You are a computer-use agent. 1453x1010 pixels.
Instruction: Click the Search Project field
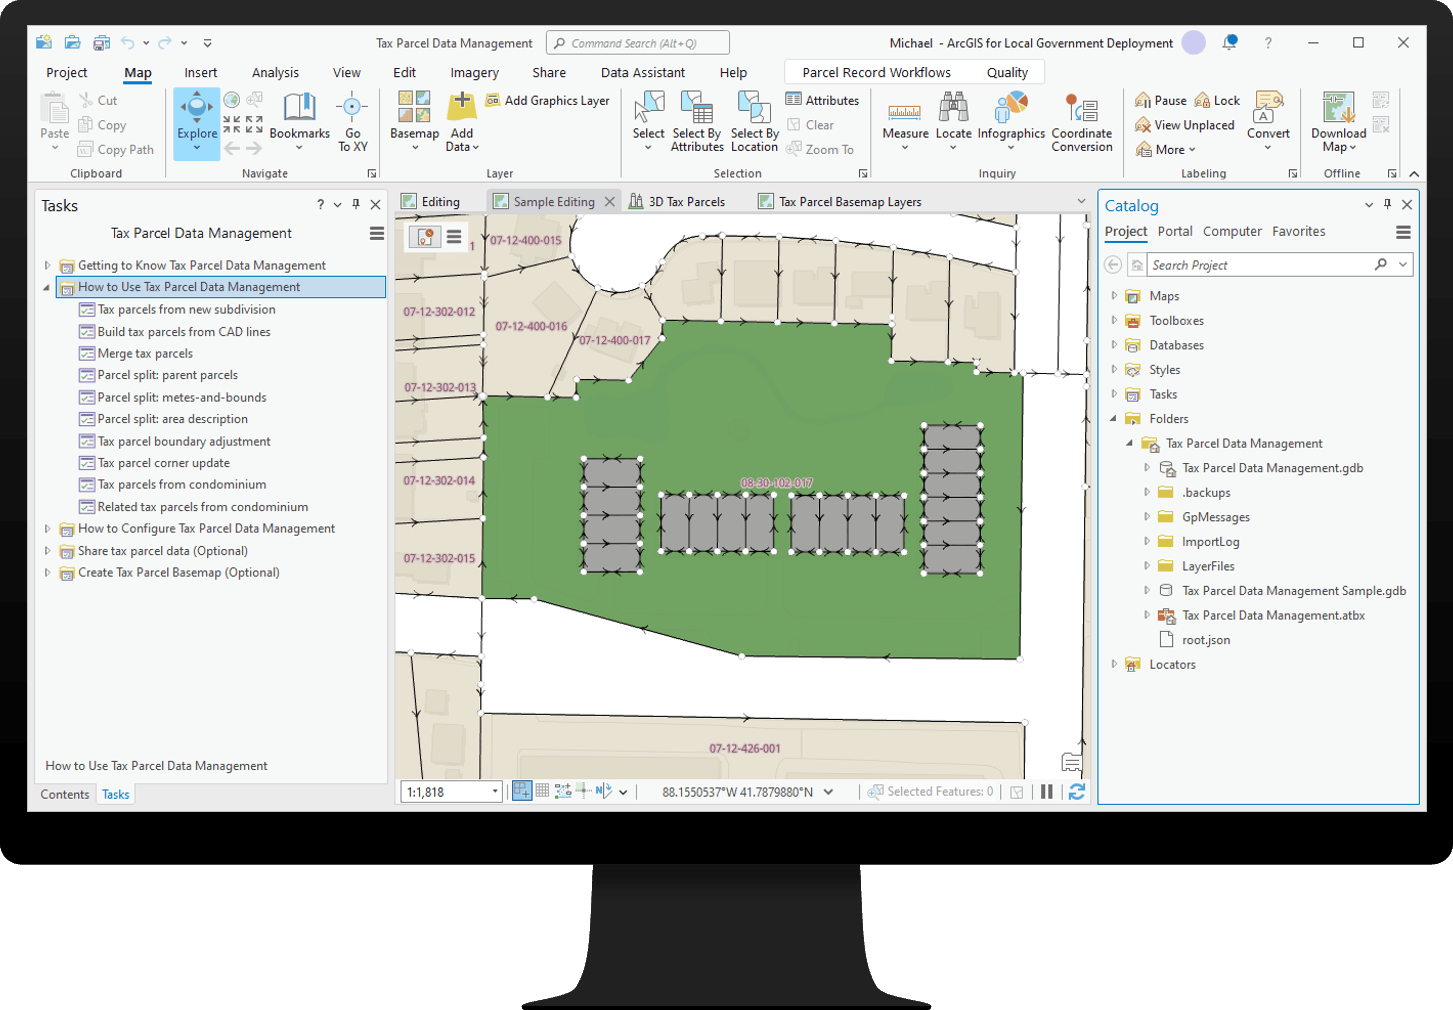click(x=1260, y=265)
